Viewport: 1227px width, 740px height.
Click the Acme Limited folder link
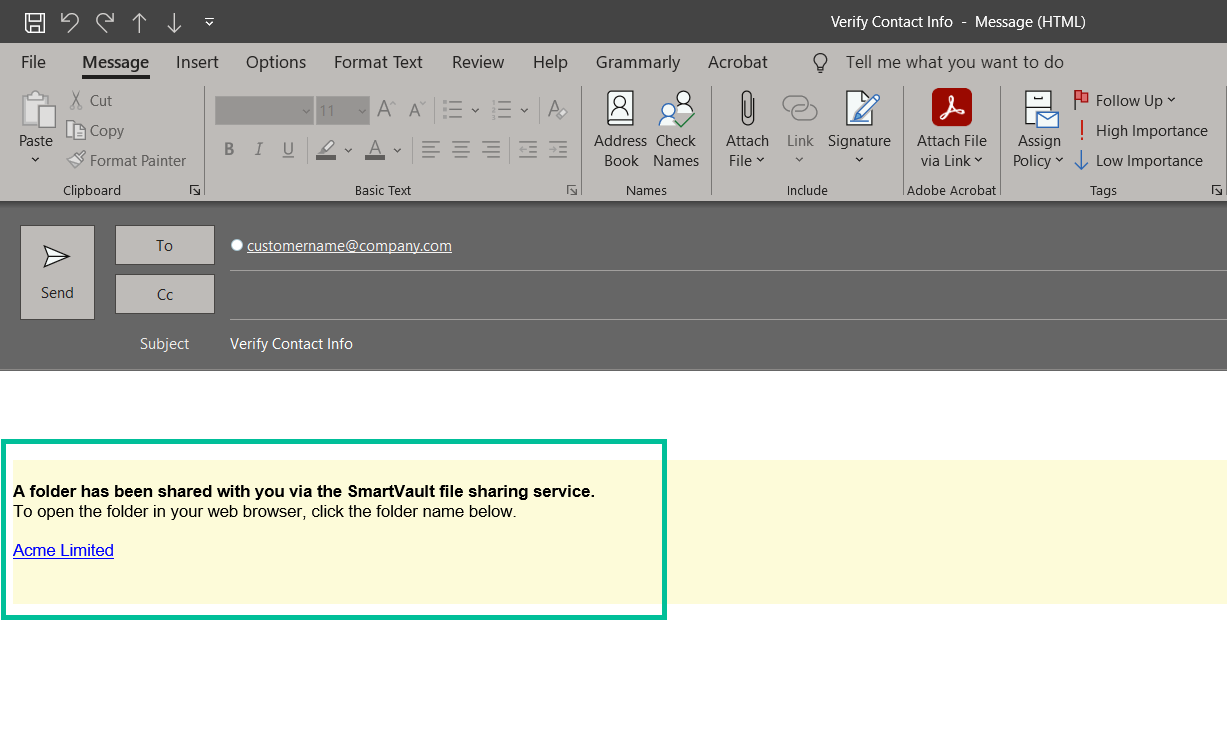click(x=63, y=550)
